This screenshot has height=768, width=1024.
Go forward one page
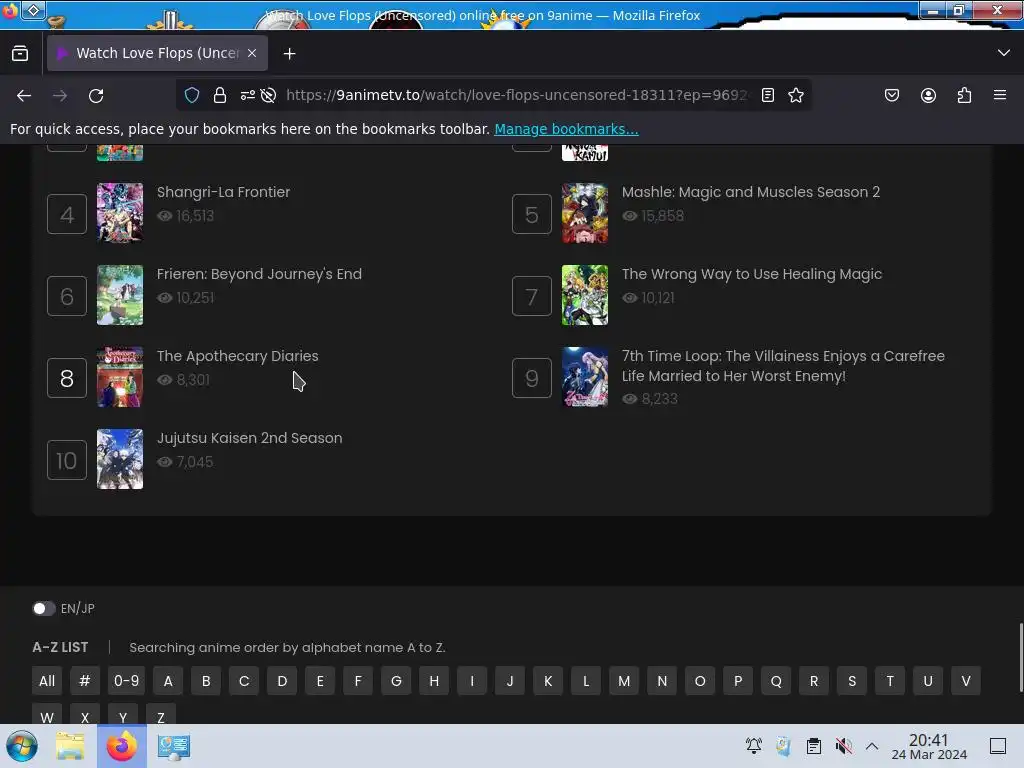(60, 95)
